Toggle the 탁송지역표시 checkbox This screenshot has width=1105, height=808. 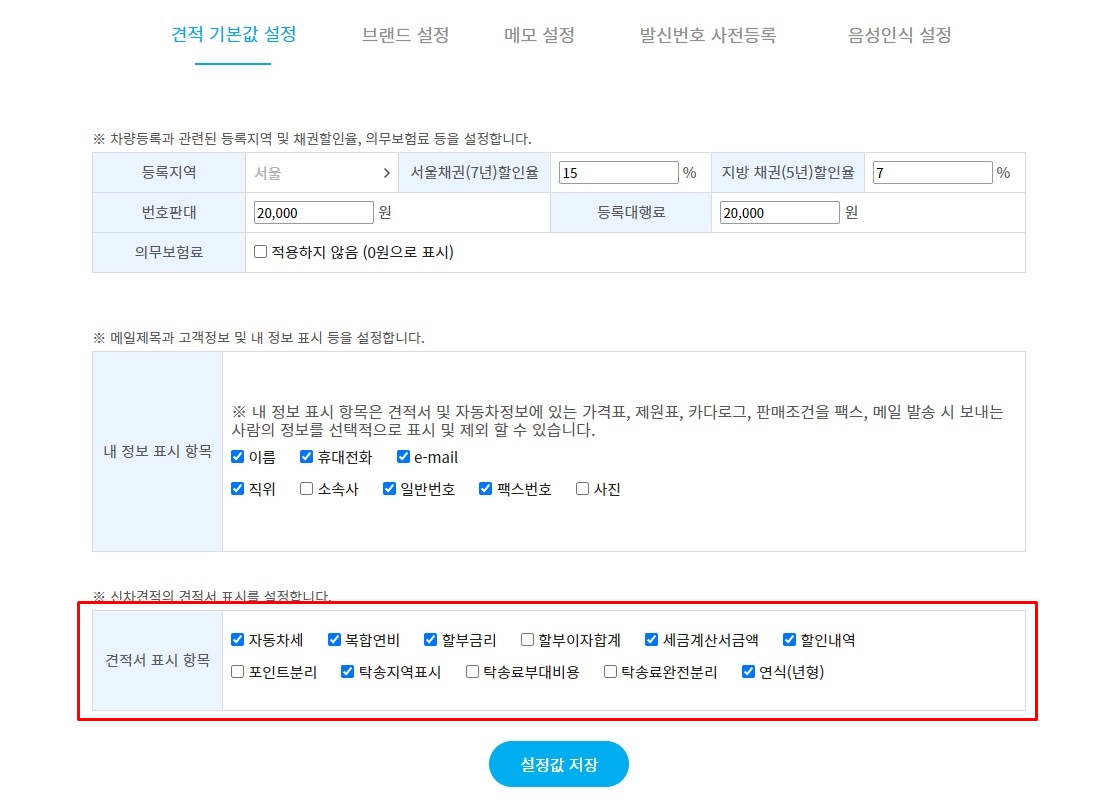tap(347, 672)
